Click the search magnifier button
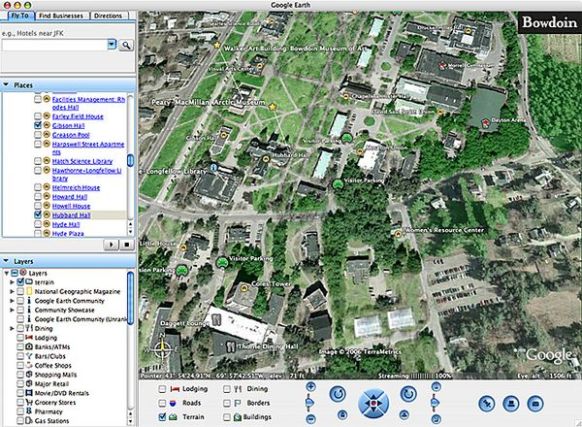 click(x=127, y=45)
